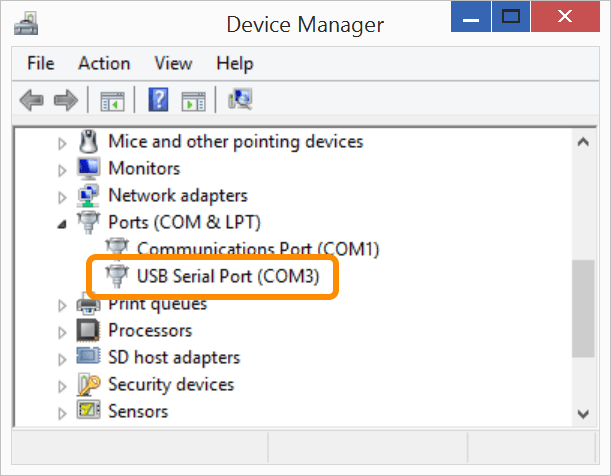Collapse the Ports (COM & LPT) node

[x=63, y=223]
